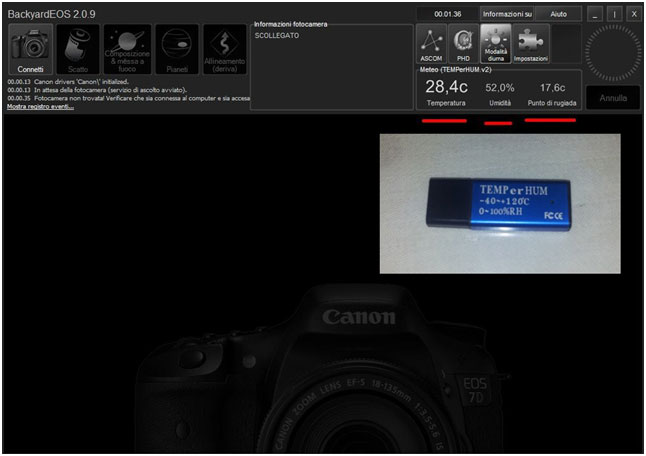This screenshot has width=646, height=456.
Task: Open Allineamento (deriva) drift alignment
Action: pyautogui.click(x=225, y=49)
